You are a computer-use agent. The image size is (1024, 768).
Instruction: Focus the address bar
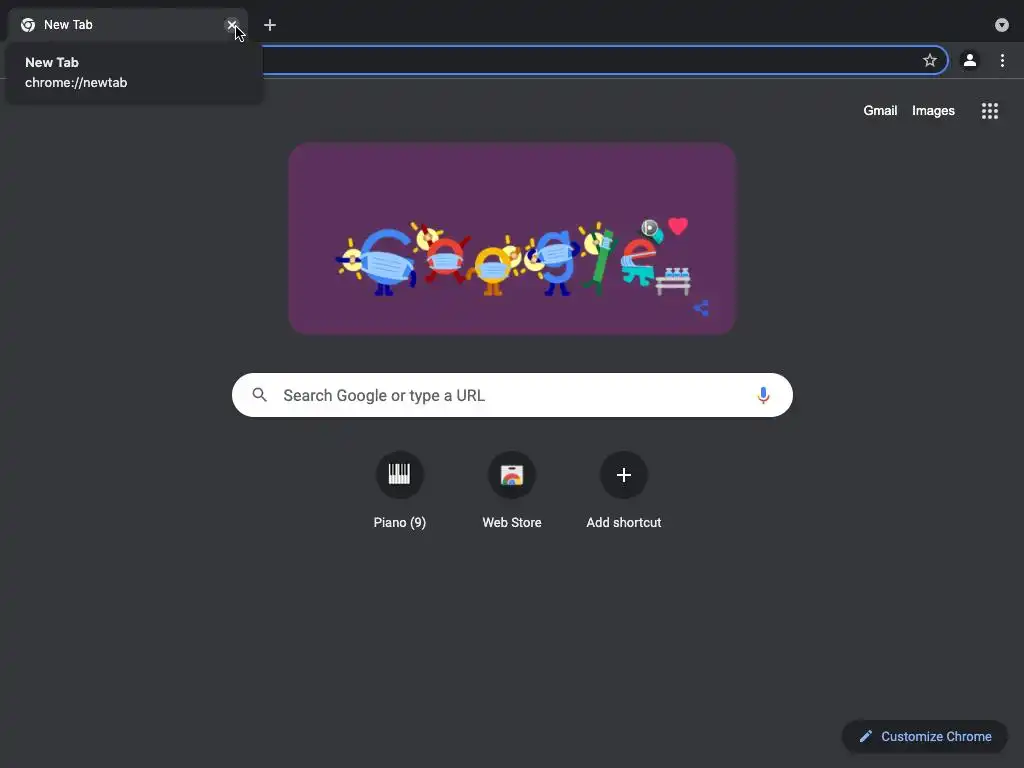pyautogui.click(x=588, y=61)
